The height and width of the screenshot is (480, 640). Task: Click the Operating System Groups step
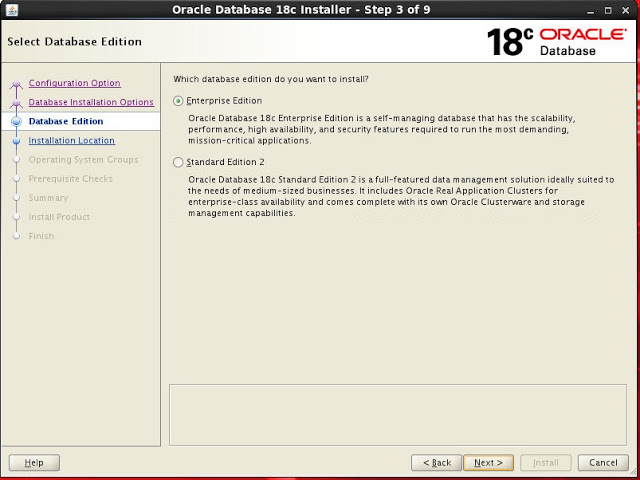point(83,160)
